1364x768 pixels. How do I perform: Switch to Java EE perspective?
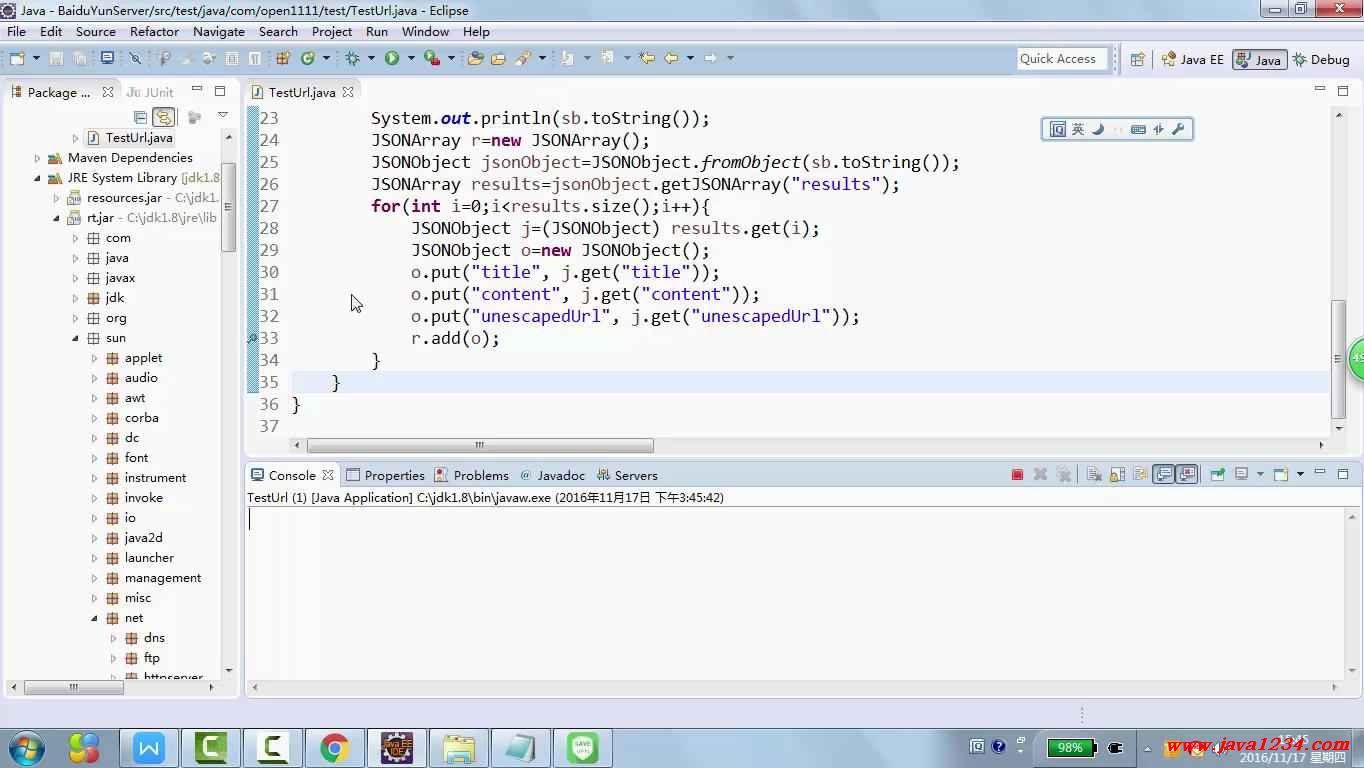[1192, 59]
